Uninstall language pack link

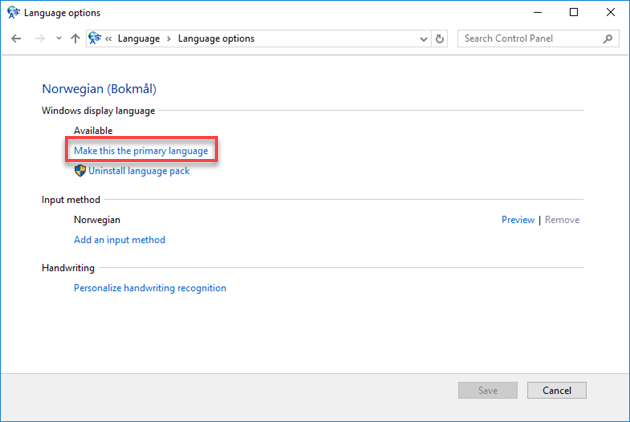(x=139, y=171)
